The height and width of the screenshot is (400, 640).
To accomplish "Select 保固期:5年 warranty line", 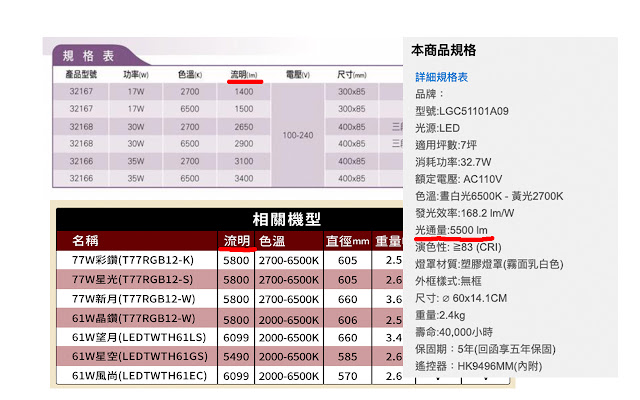I will [485, 349].
